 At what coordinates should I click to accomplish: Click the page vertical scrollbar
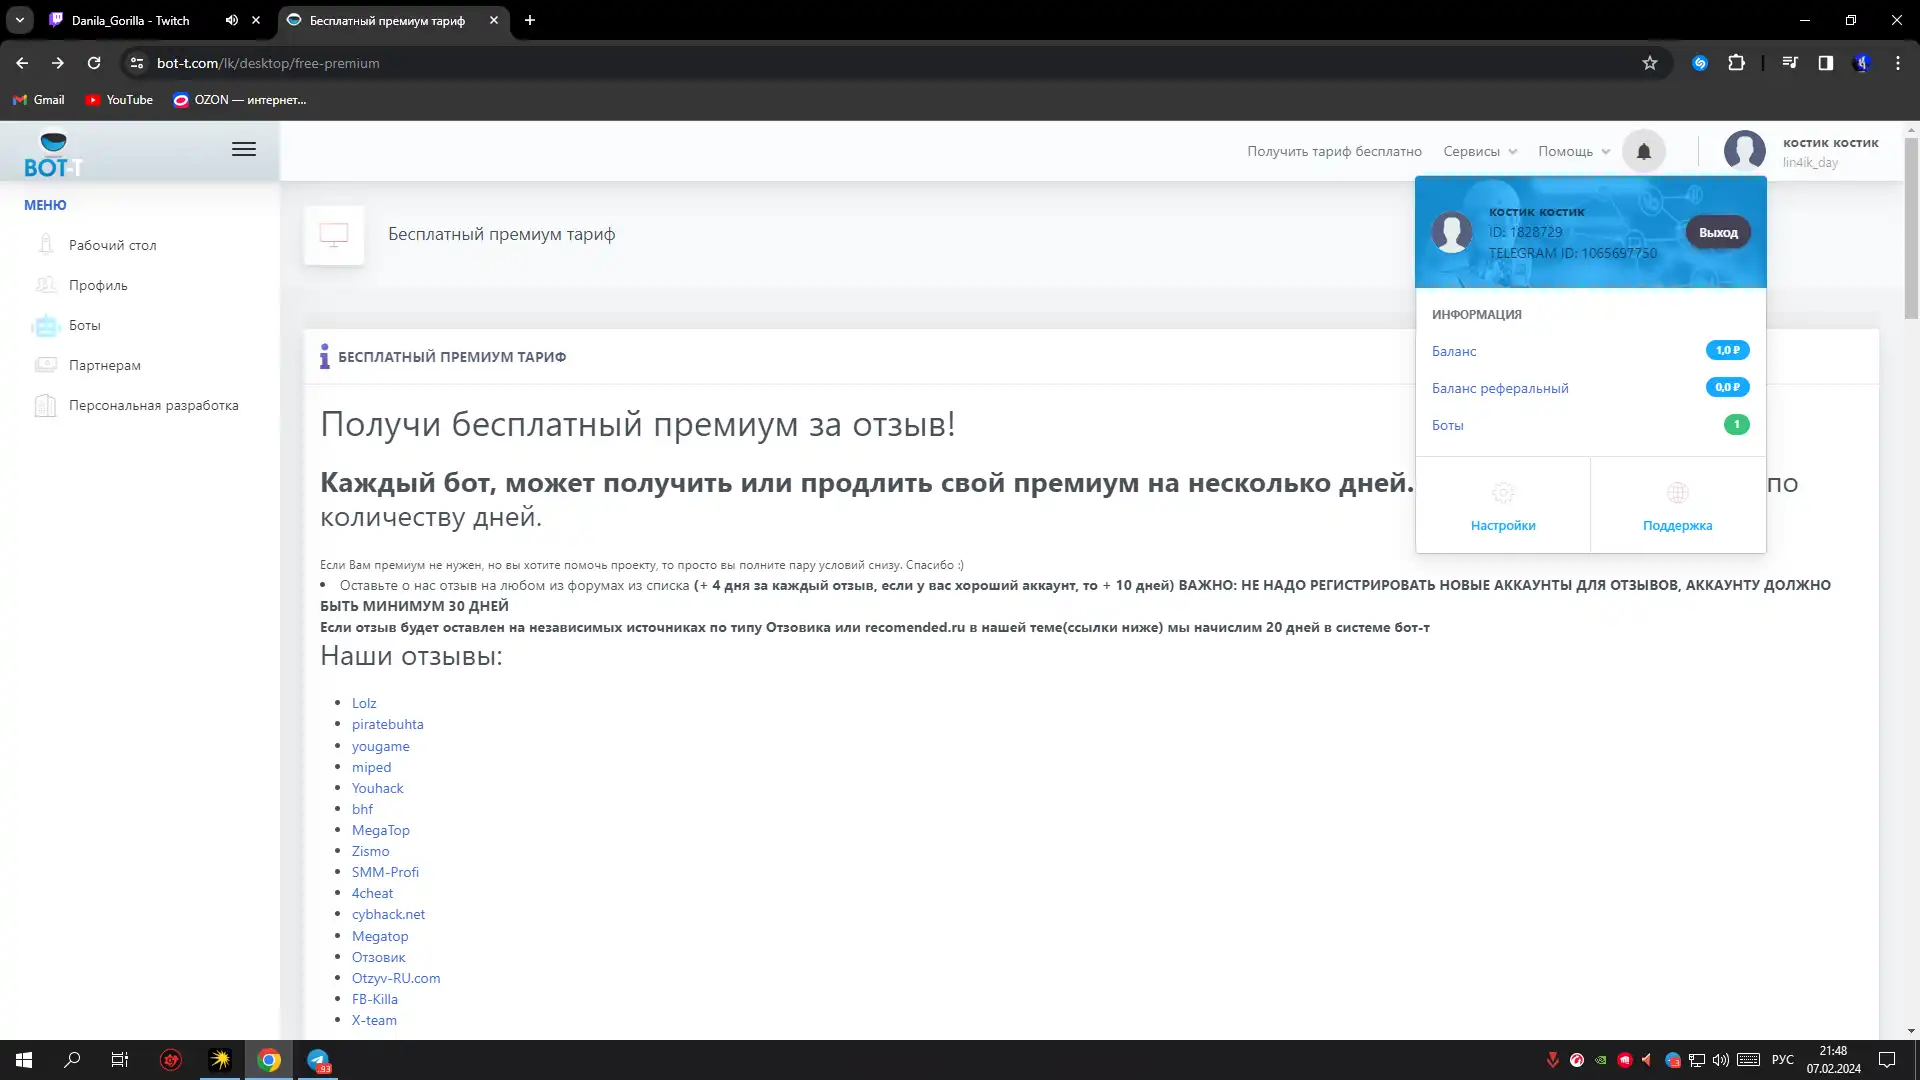coord(1911,230)
